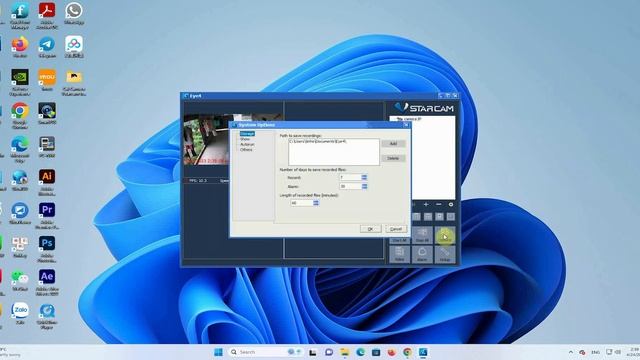This screenshot has height=360, width=640.
Task: Open Telegram desktop shortcut
Action: 47,47
